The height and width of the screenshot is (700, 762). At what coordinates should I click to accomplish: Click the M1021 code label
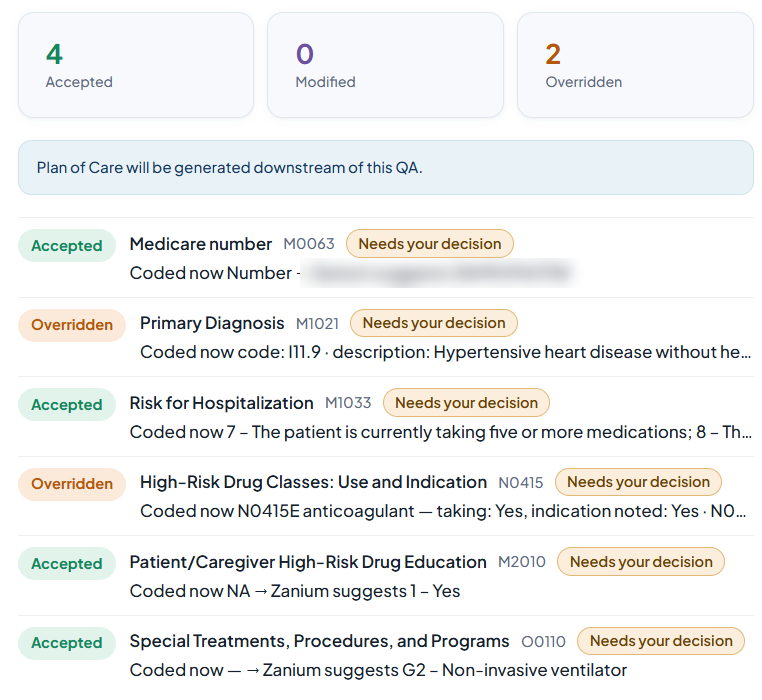317,323
